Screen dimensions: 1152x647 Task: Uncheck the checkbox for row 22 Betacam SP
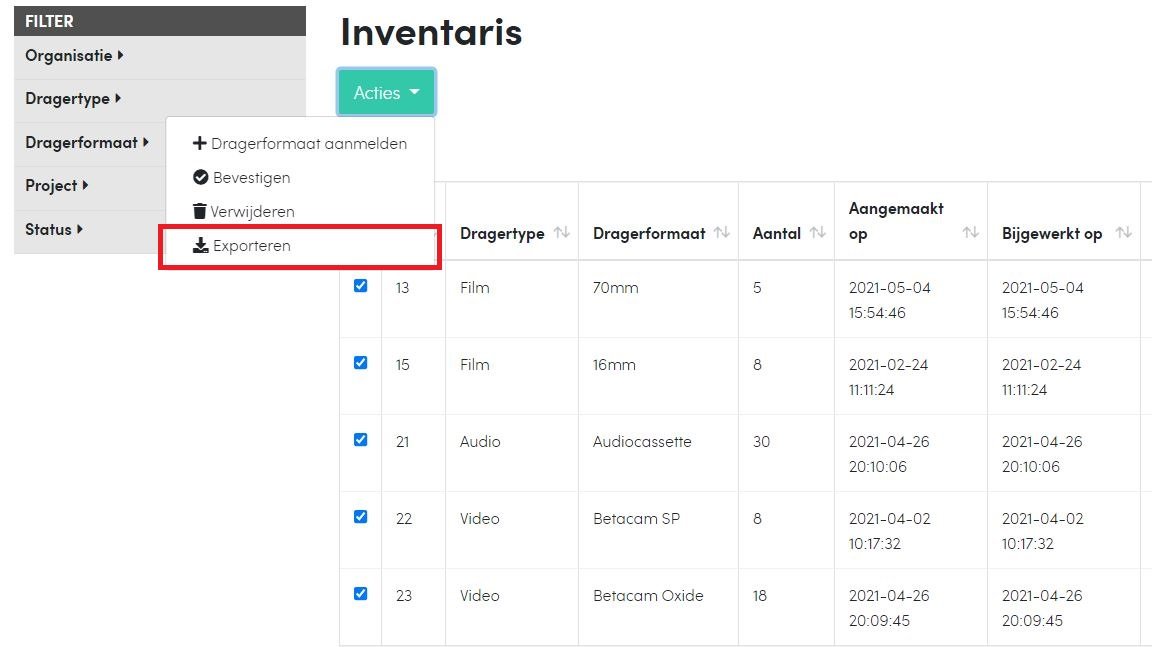pos(360,517)
